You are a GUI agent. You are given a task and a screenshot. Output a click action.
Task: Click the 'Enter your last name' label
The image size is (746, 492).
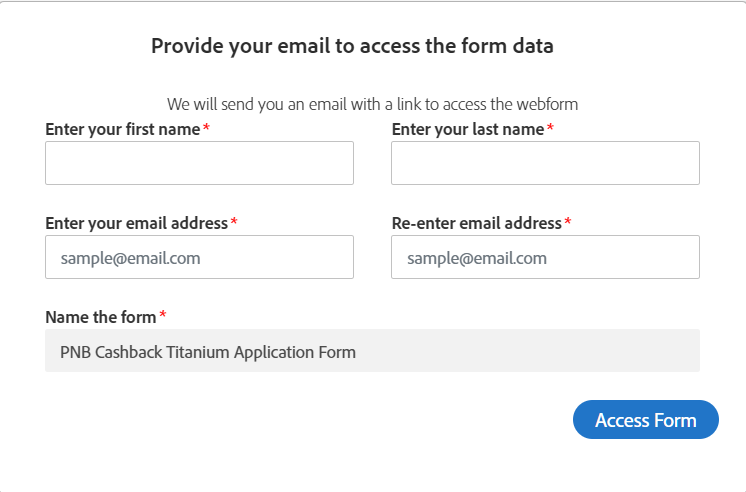point(468,129)
